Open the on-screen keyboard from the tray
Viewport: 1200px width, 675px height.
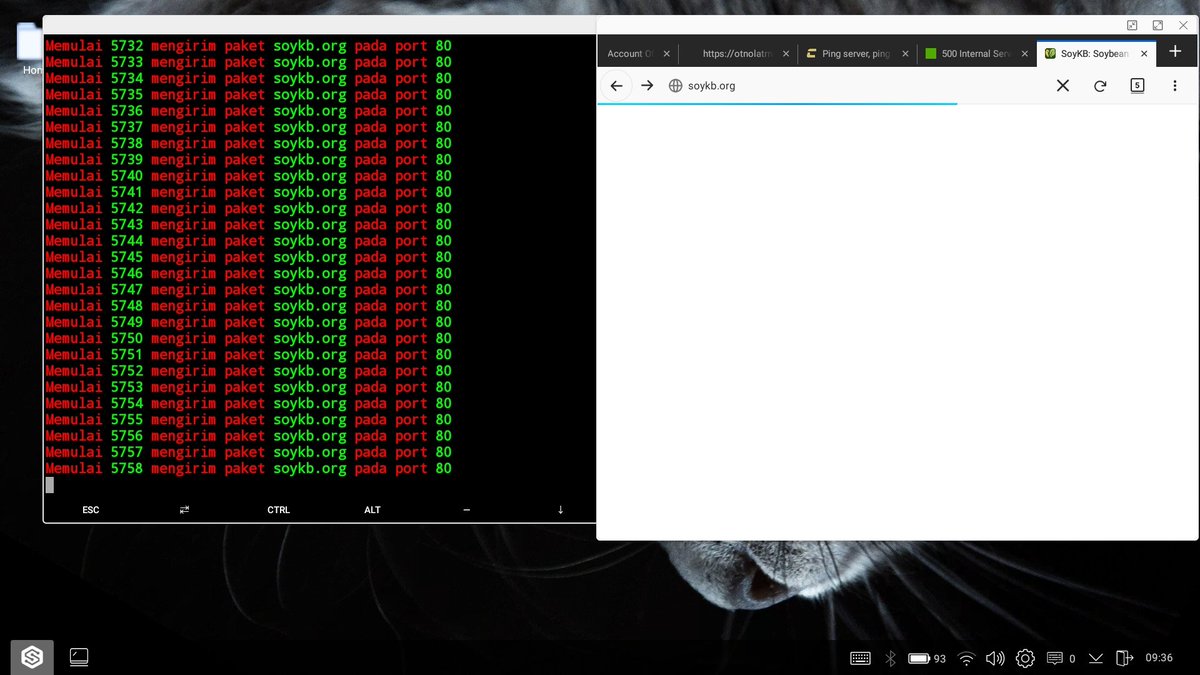point(860,658)
